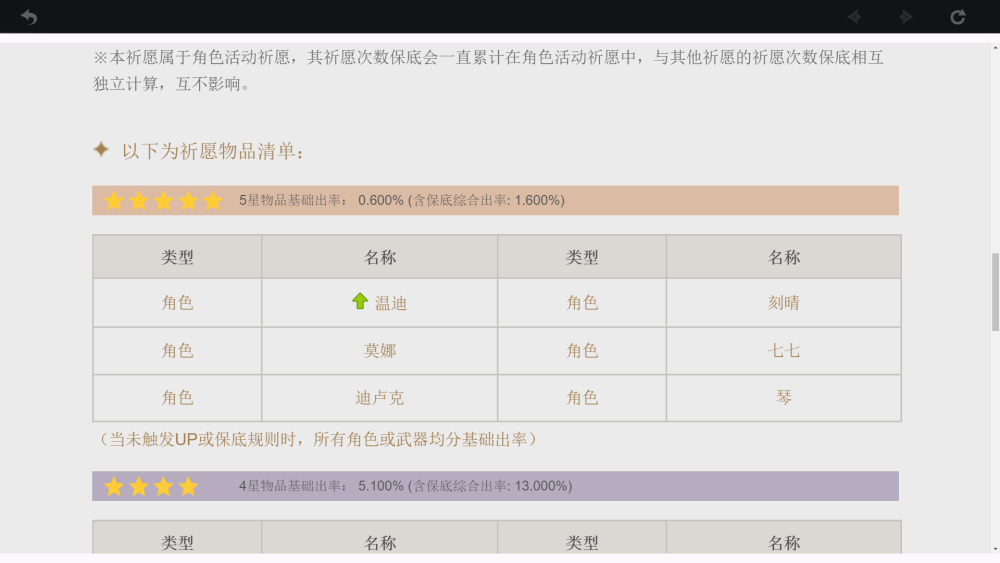Click the 温迪 featured character cell
The width and height of the screenshot is (1000, 563).
click(379, 303)
